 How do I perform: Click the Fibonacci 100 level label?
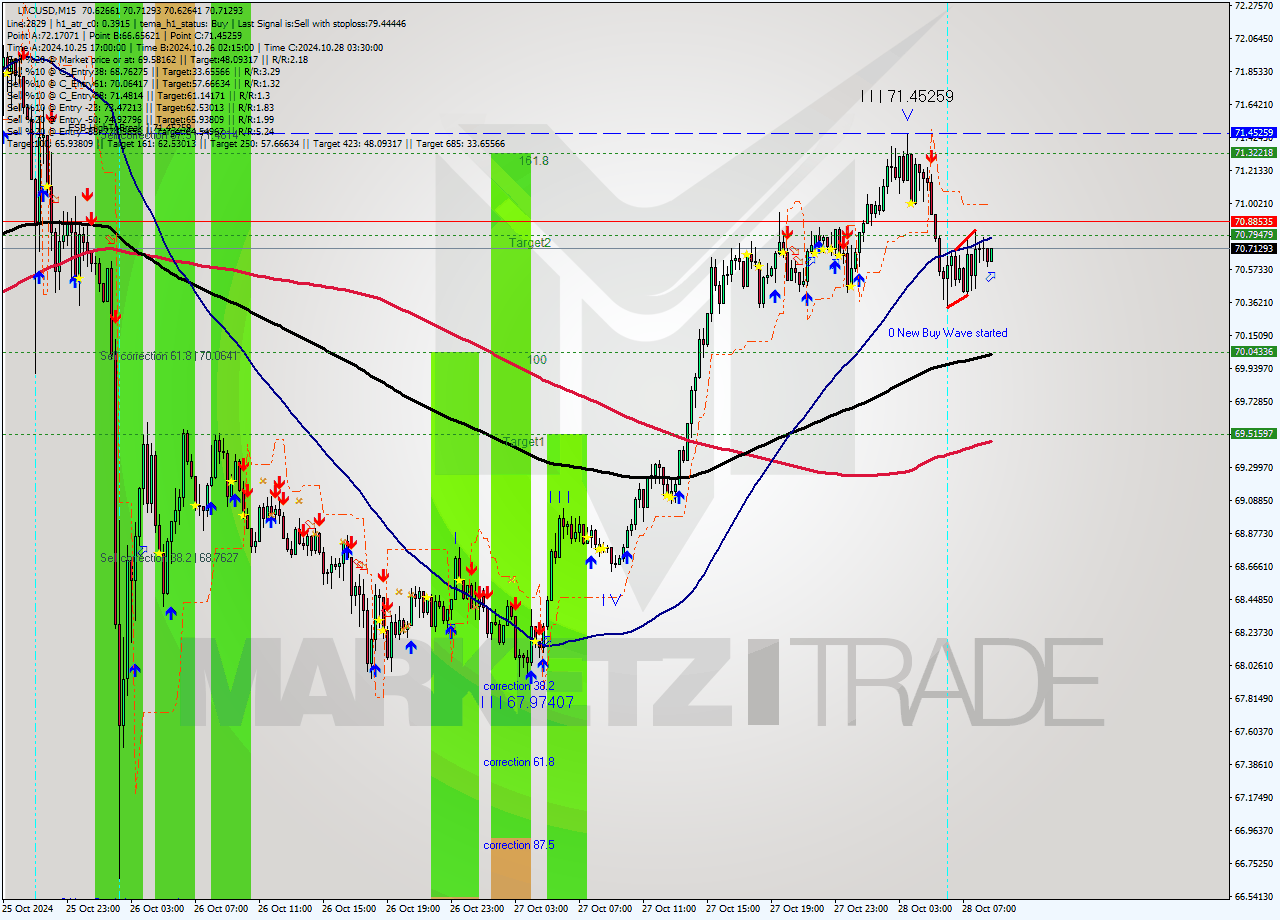tap(537, 359)
